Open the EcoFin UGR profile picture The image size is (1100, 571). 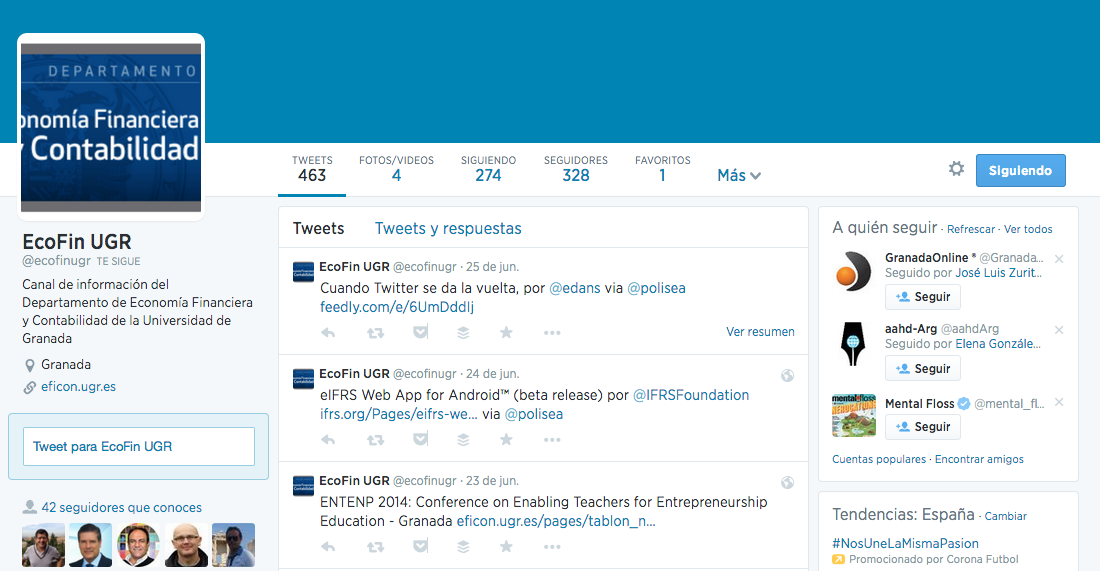[111, 125]
